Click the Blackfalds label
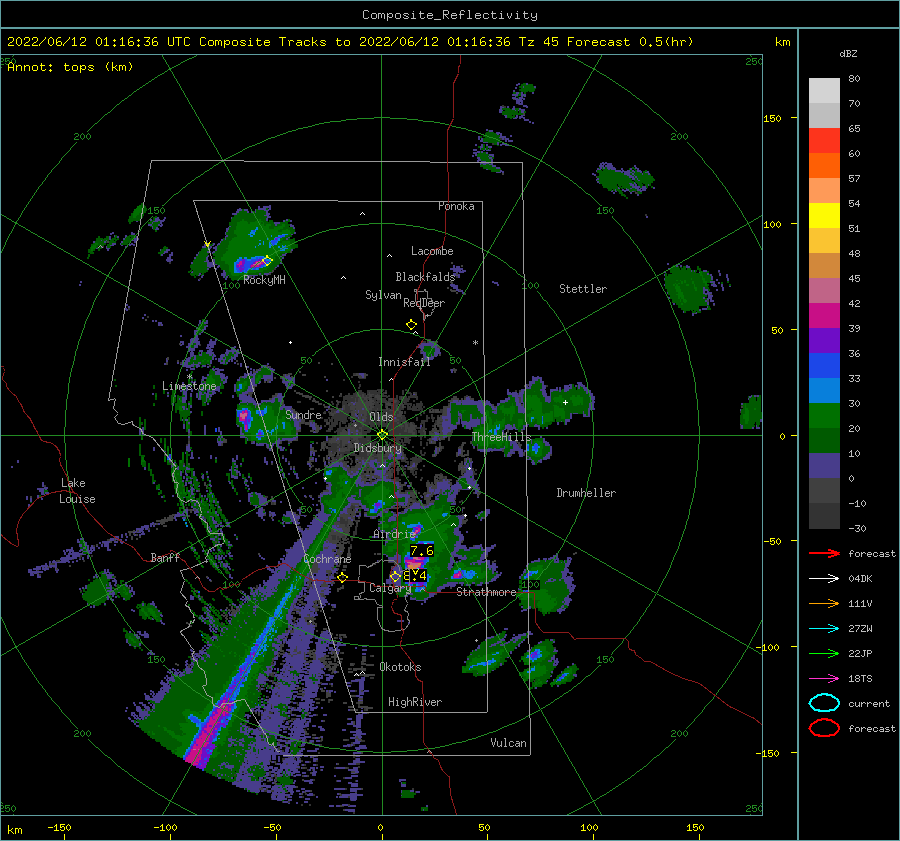The width and height of the screenshot is (900, 841). point(425,277)
